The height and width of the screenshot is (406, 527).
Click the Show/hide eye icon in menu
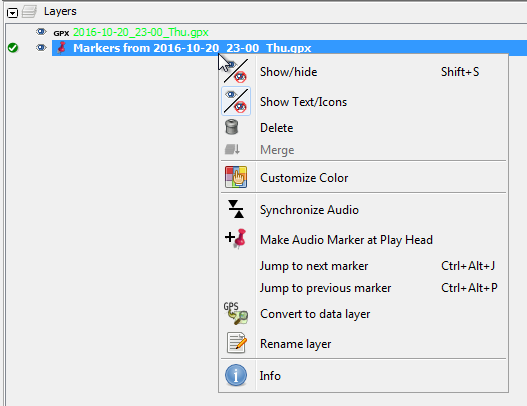pos(236,71)
